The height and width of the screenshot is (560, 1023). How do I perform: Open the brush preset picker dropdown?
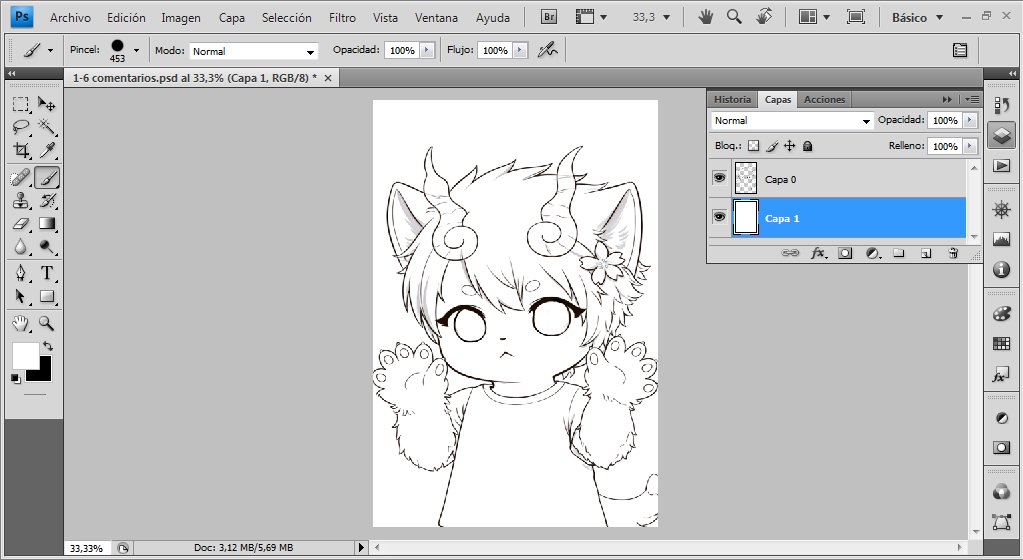136,50
